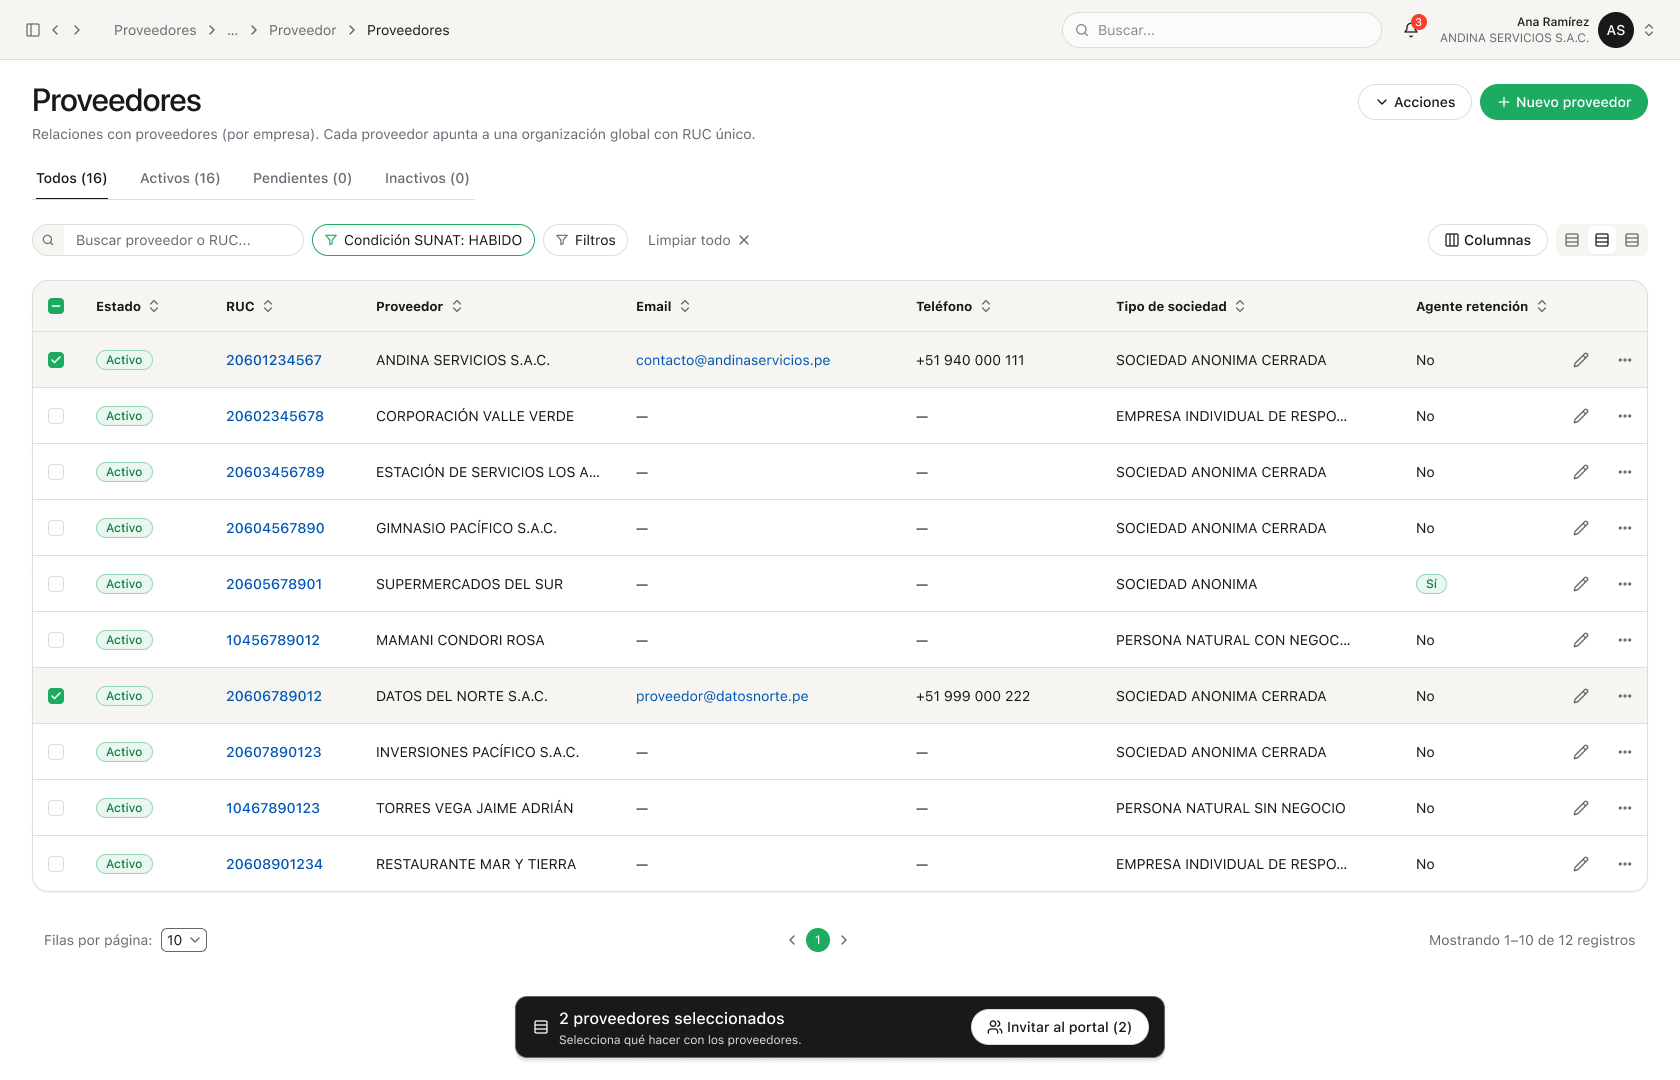Open the Filtros button

point(585,240)
